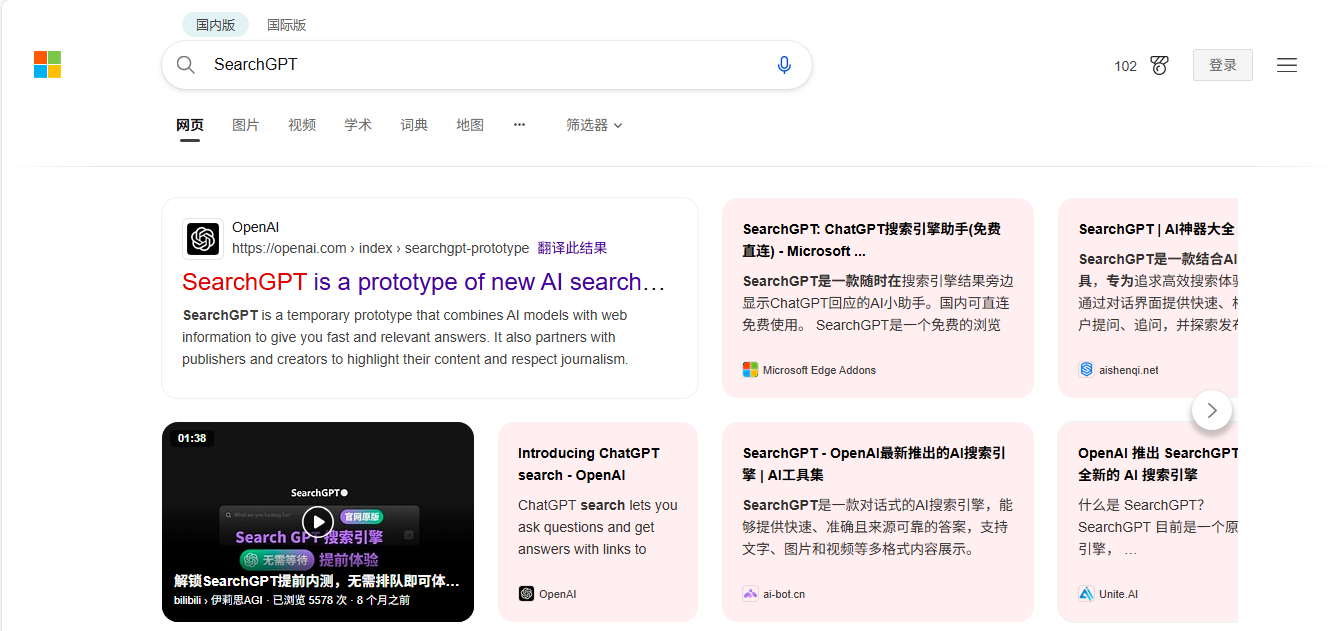Click the OpenAI favicon in ChatGPT search card
The height and width of the screenshot is (631, 1342).
[x=526, y=594]
